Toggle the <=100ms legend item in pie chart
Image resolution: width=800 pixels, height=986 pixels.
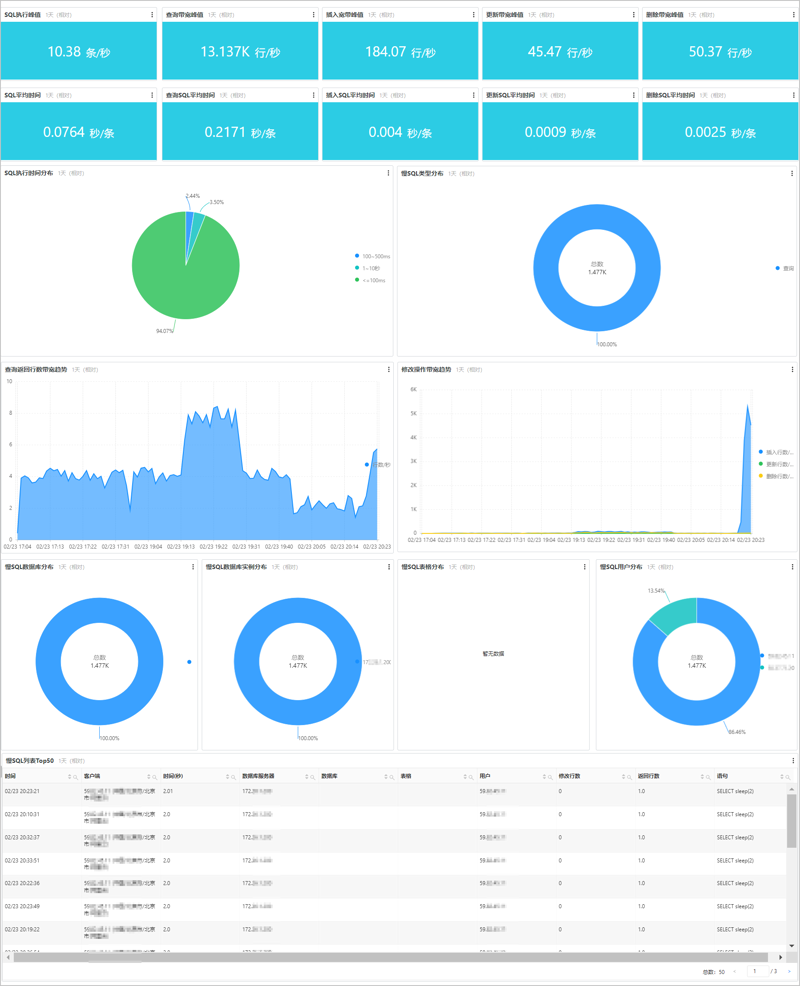(x=370, y=280)
